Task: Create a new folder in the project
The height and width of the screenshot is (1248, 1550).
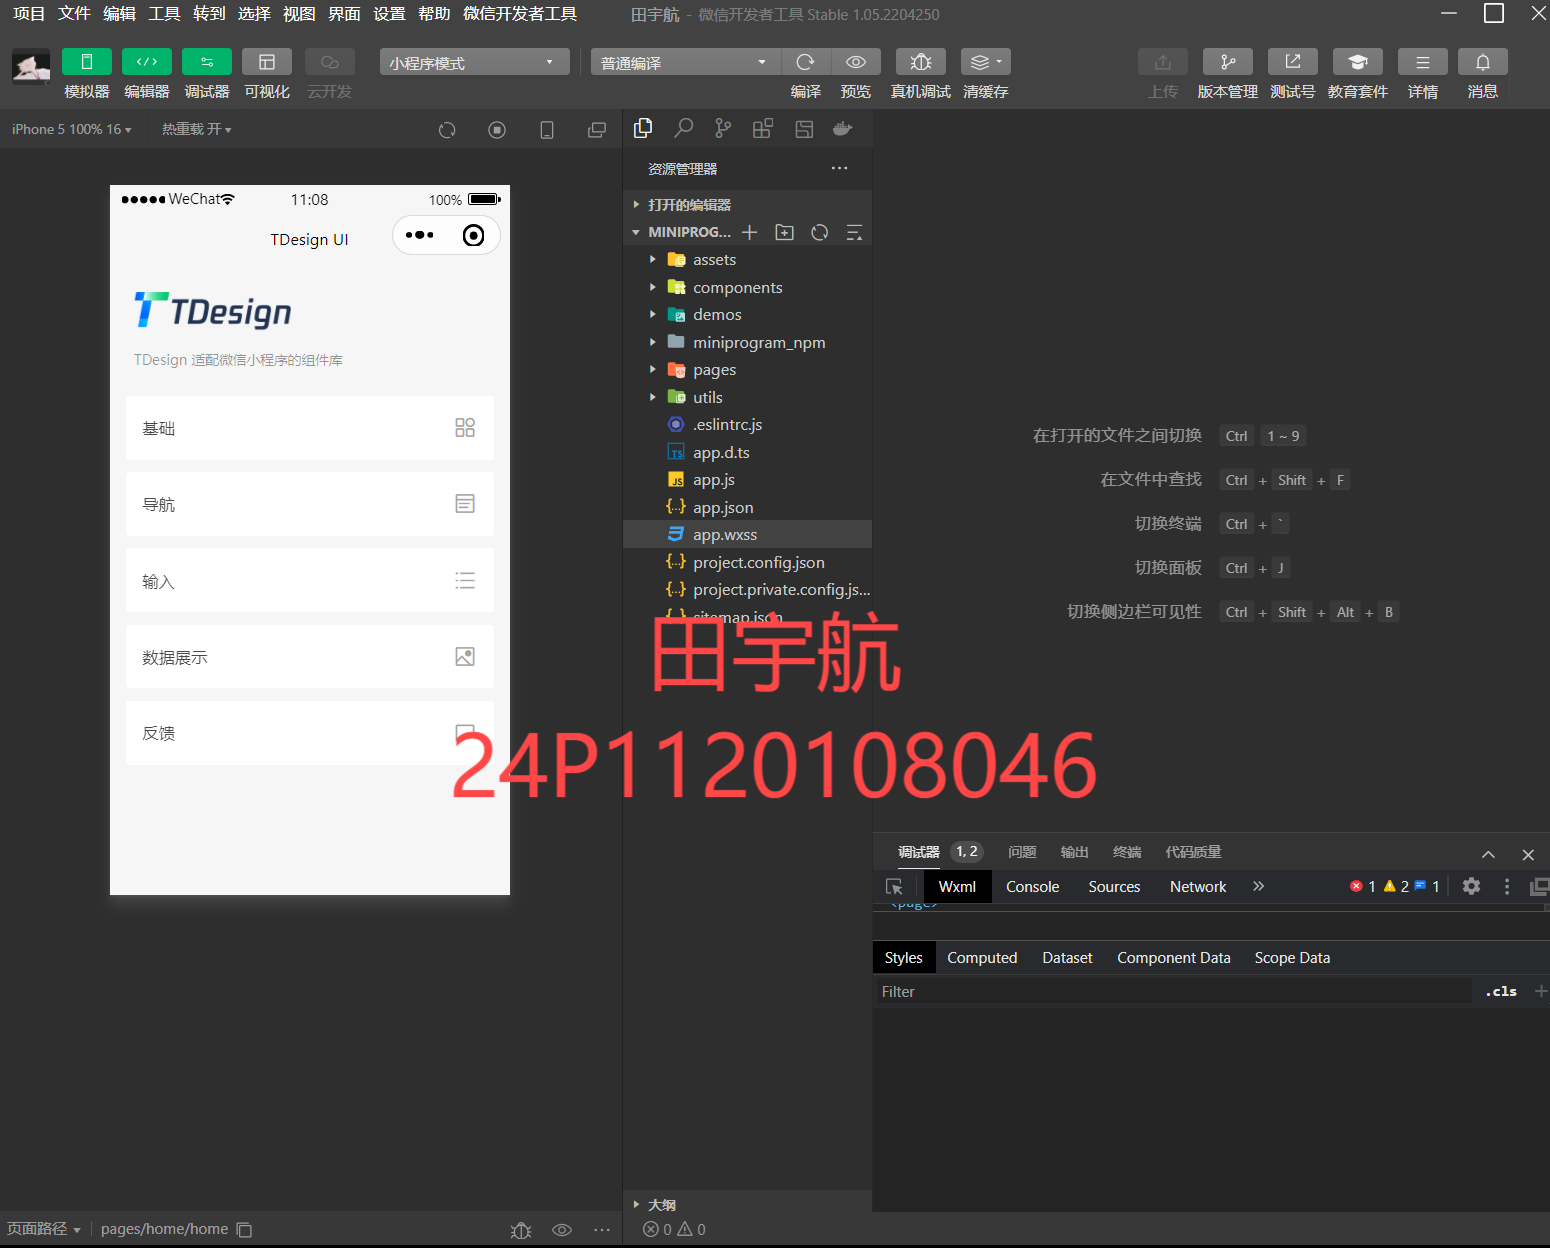Action: pyautogui.click(x=785, y=232)
